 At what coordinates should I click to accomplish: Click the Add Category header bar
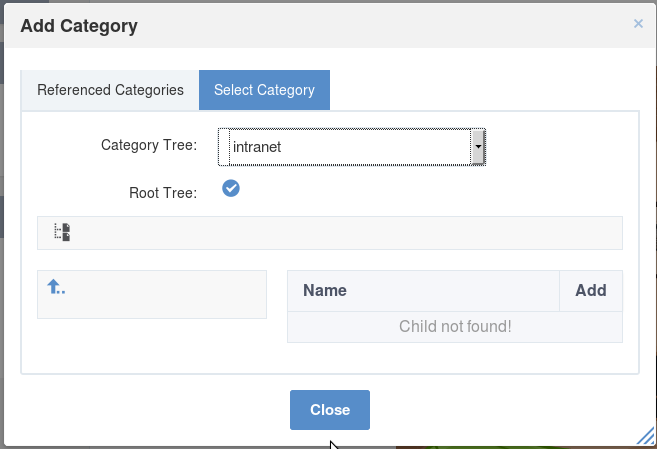point(330,26)
